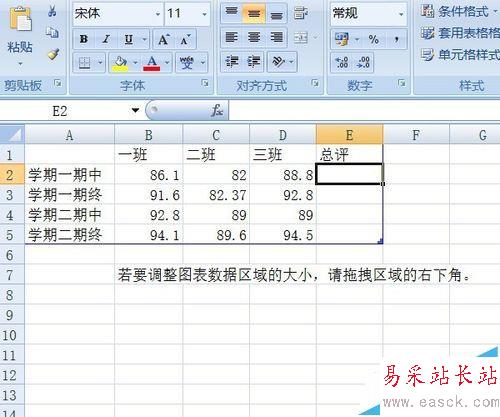The image size is (500, 417).
Task: Select column B header
Action: coord(149,135)
